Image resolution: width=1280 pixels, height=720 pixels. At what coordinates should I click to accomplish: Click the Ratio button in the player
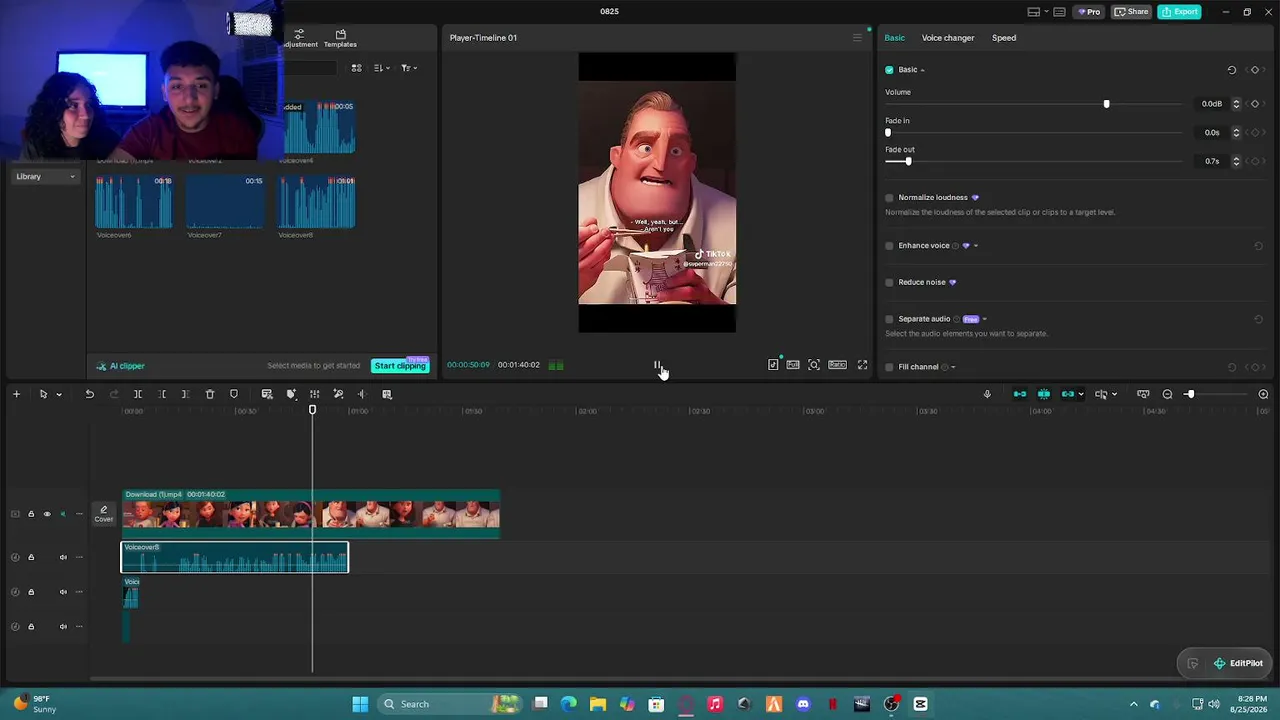(837, 365)
